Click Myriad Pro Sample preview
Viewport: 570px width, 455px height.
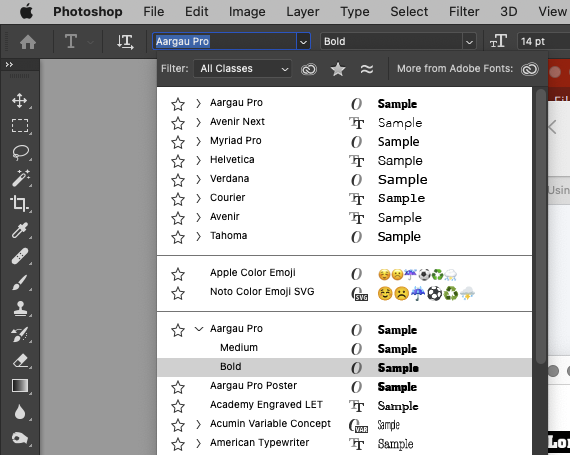point(398,142)
